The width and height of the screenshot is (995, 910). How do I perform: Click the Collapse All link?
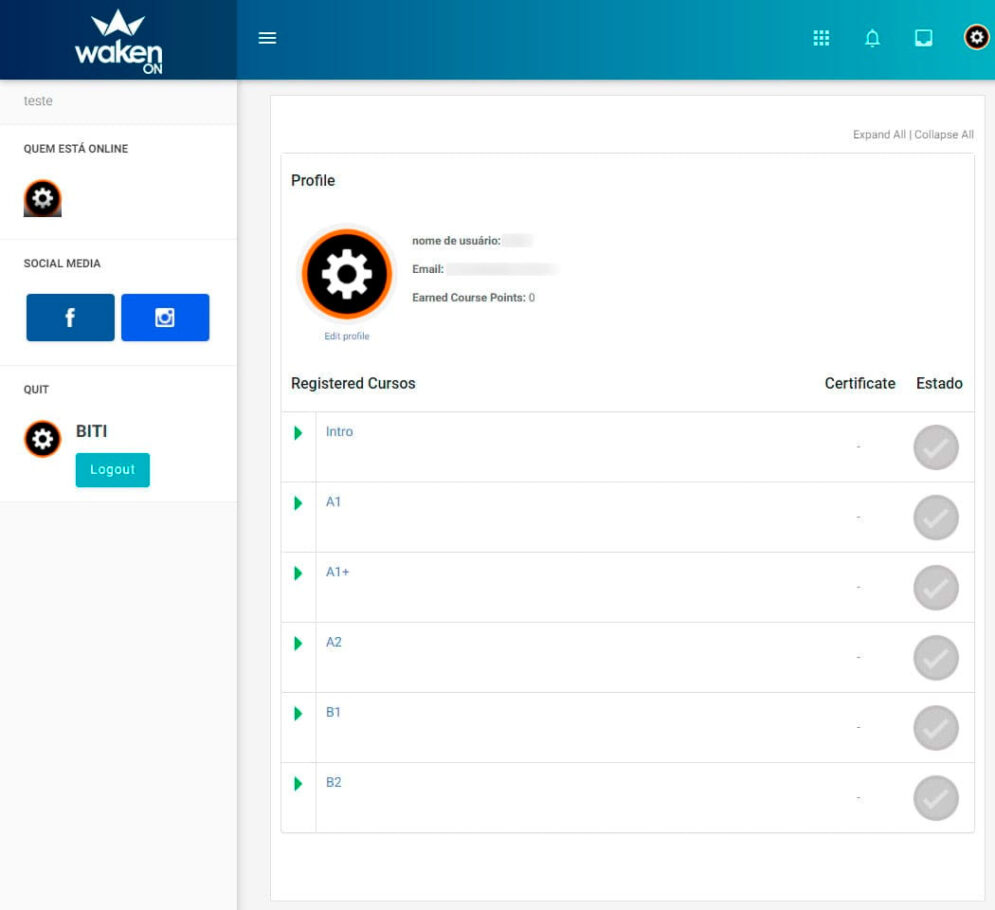pos(944,135)
